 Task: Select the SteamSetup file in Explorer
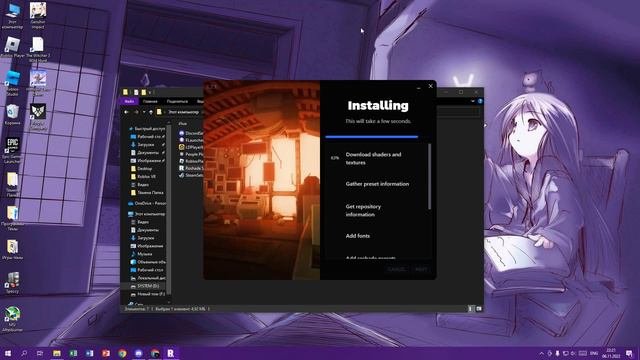click(x=191, y=175)
